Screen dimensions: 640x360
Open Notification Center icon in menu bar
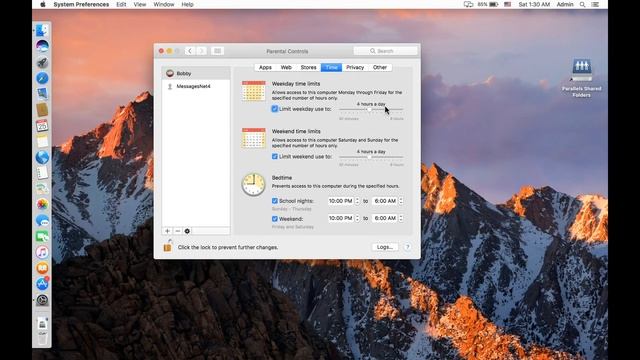click(595, 4)
